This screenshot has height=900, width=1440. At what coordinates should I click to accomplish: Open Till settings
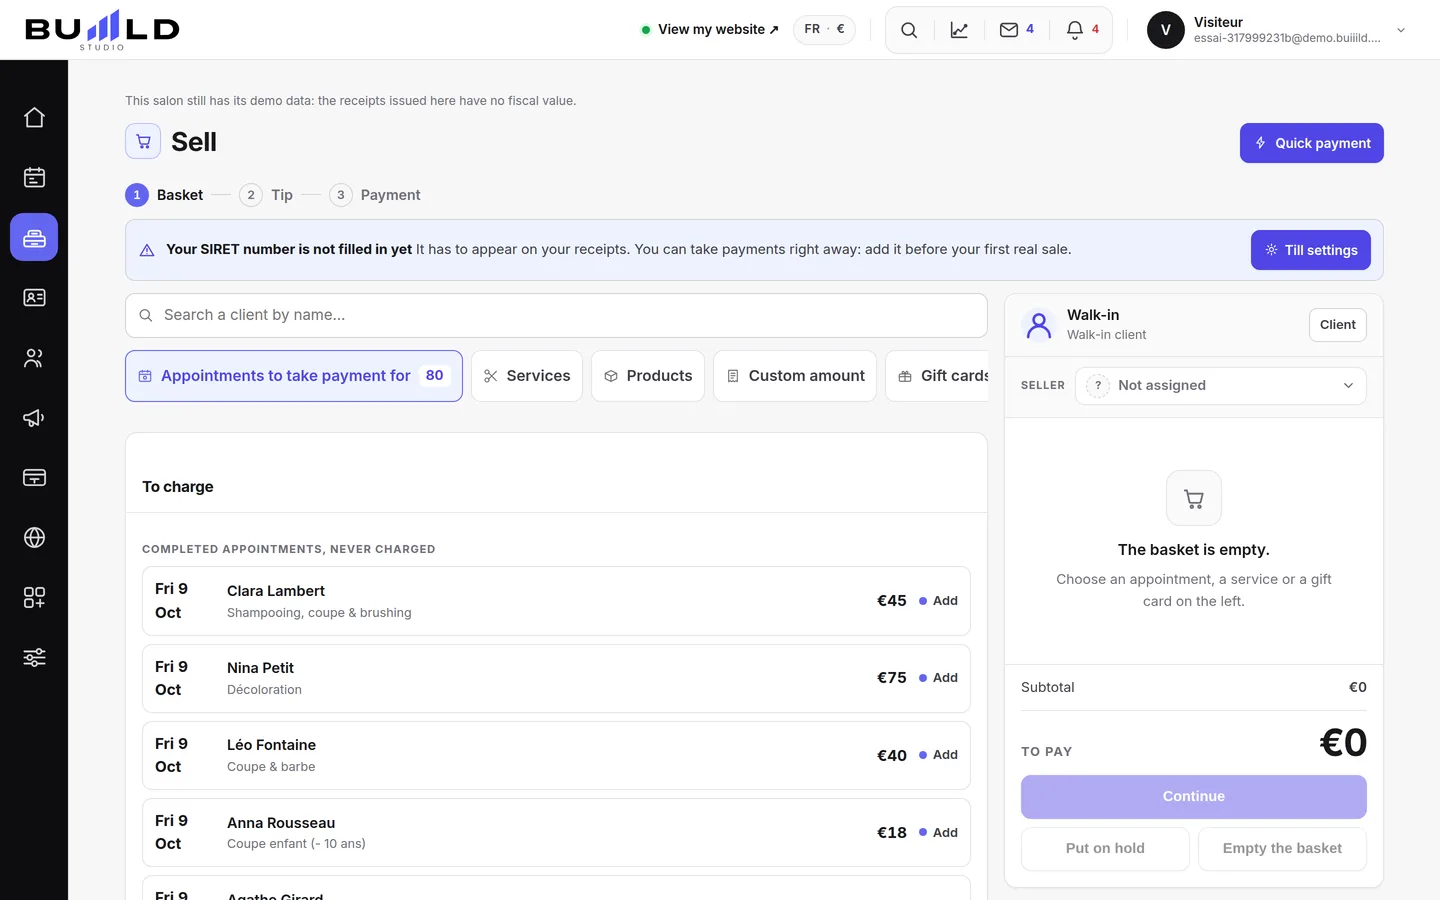pos(1311,250)
